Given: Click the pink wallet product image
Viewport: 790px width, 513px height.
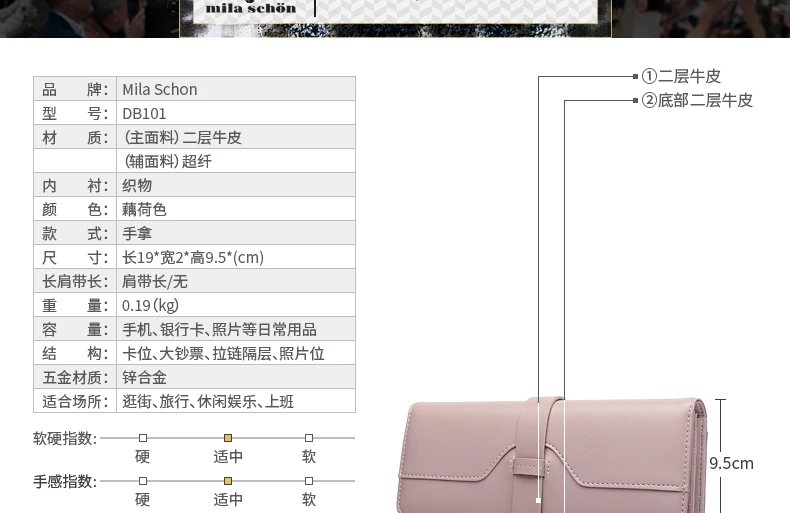Looking at the screenshot, I should 553,456.
